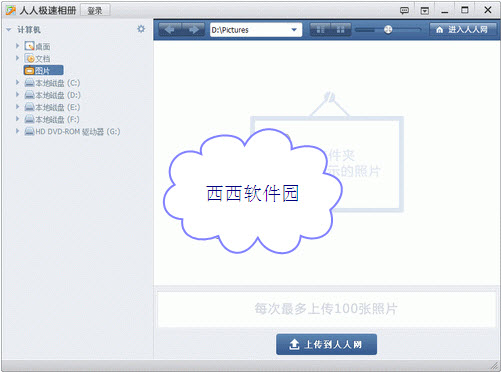501x372 pixels.
Task: Open the title bar menu dropdown icon
Action: (425, 11)
